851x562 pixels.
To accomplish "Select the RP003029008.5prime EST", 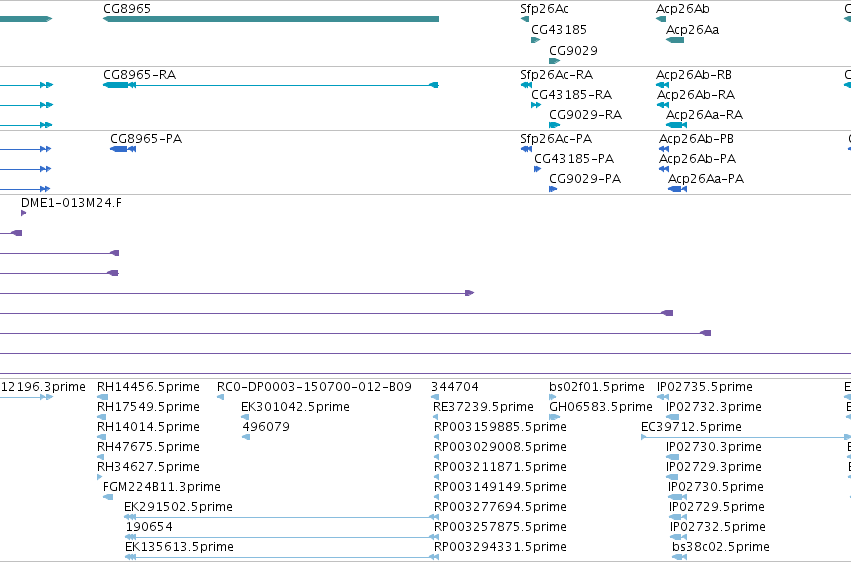I will pyautogui.click(x=436, y=457).
